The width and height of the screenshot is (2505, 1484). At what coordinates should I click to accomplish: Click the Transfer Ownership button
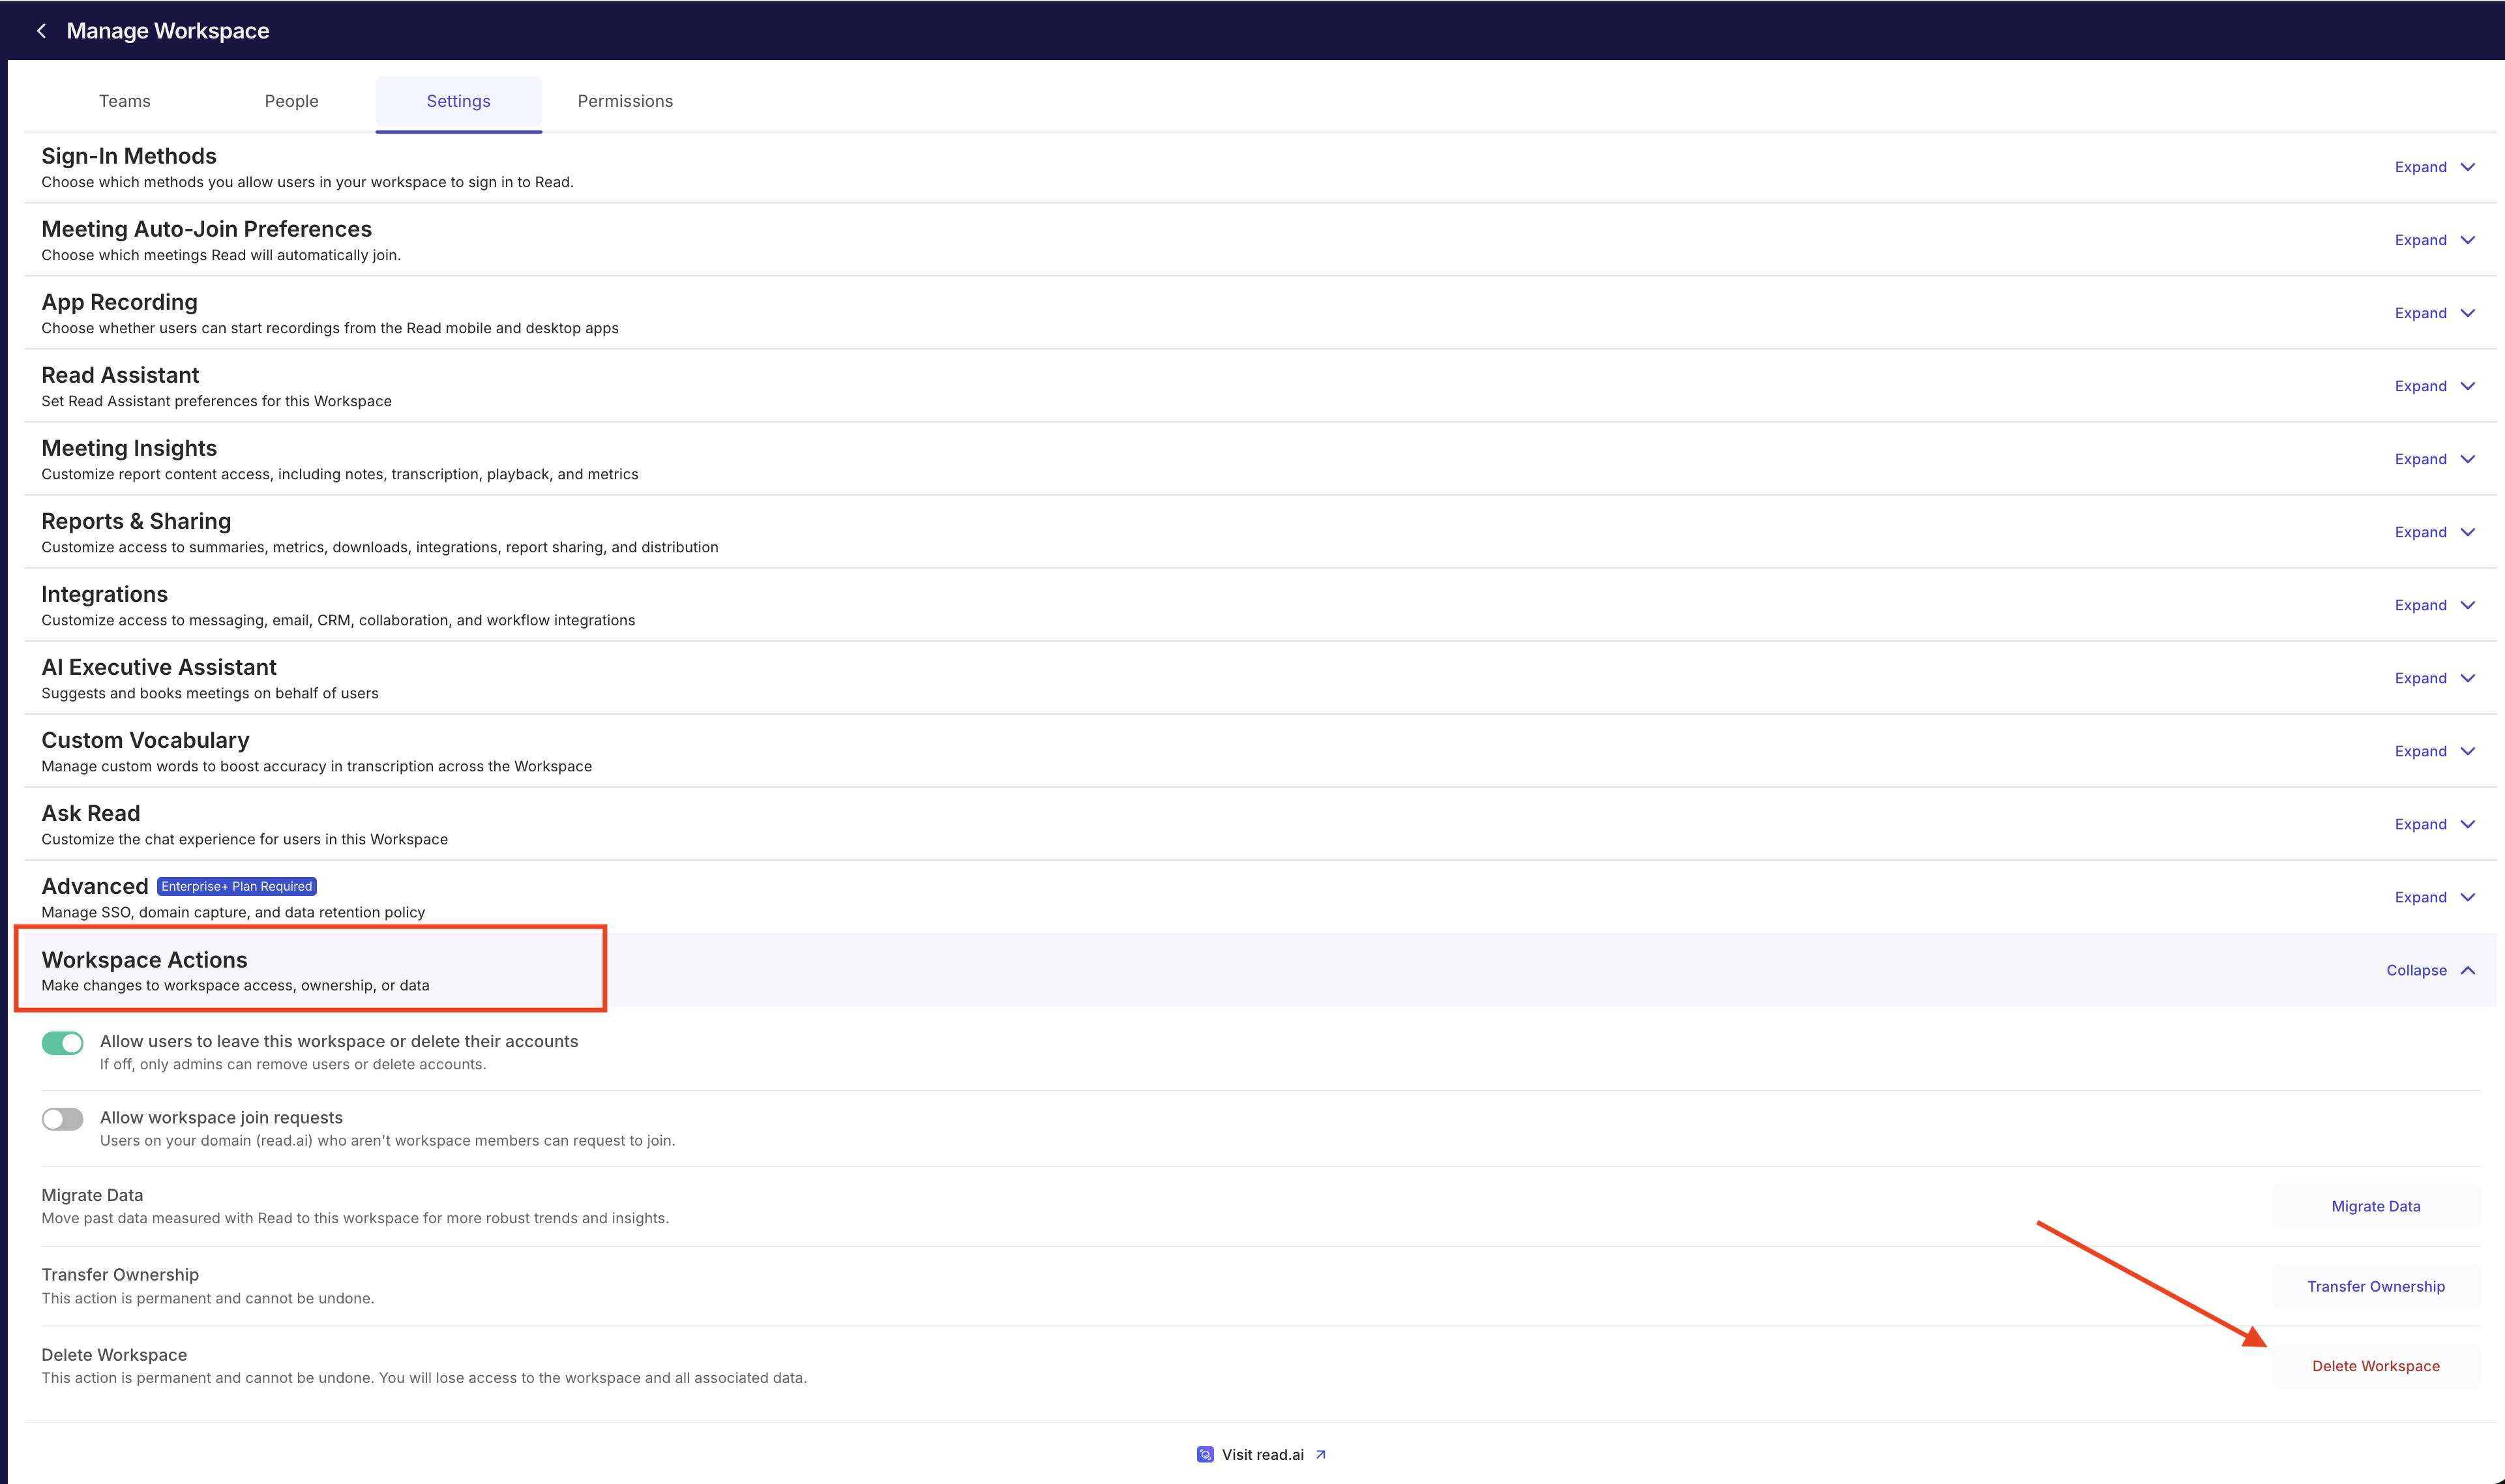click(x=2376, y=1286)
